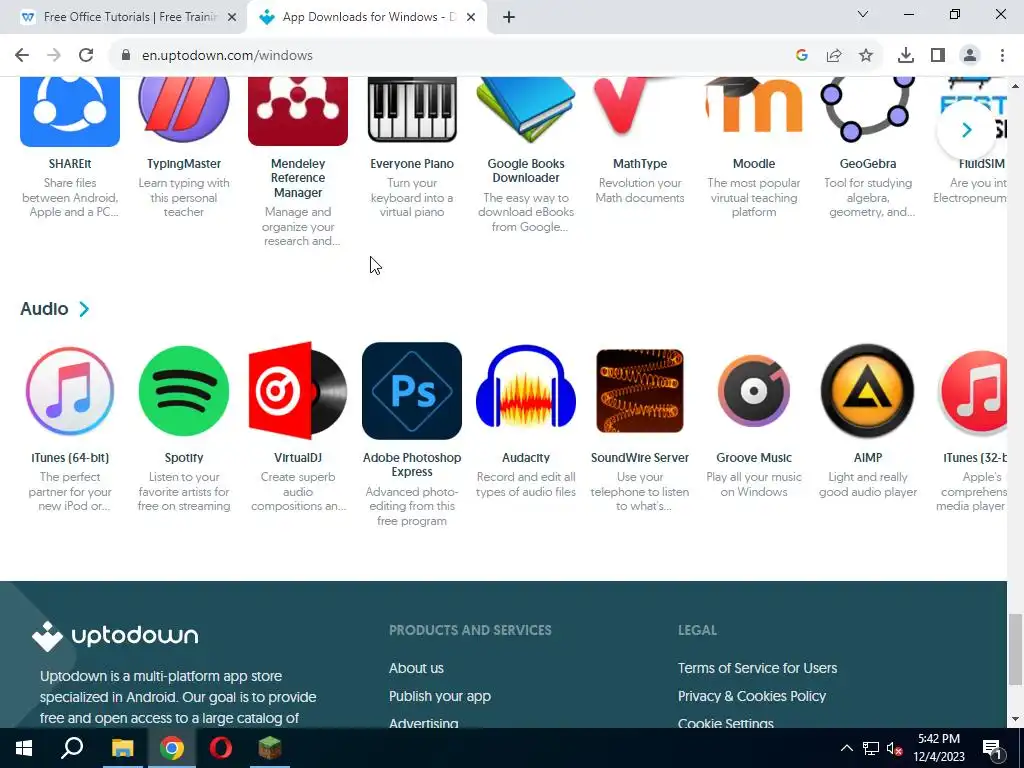Click the GeoGebra app title

868,164
